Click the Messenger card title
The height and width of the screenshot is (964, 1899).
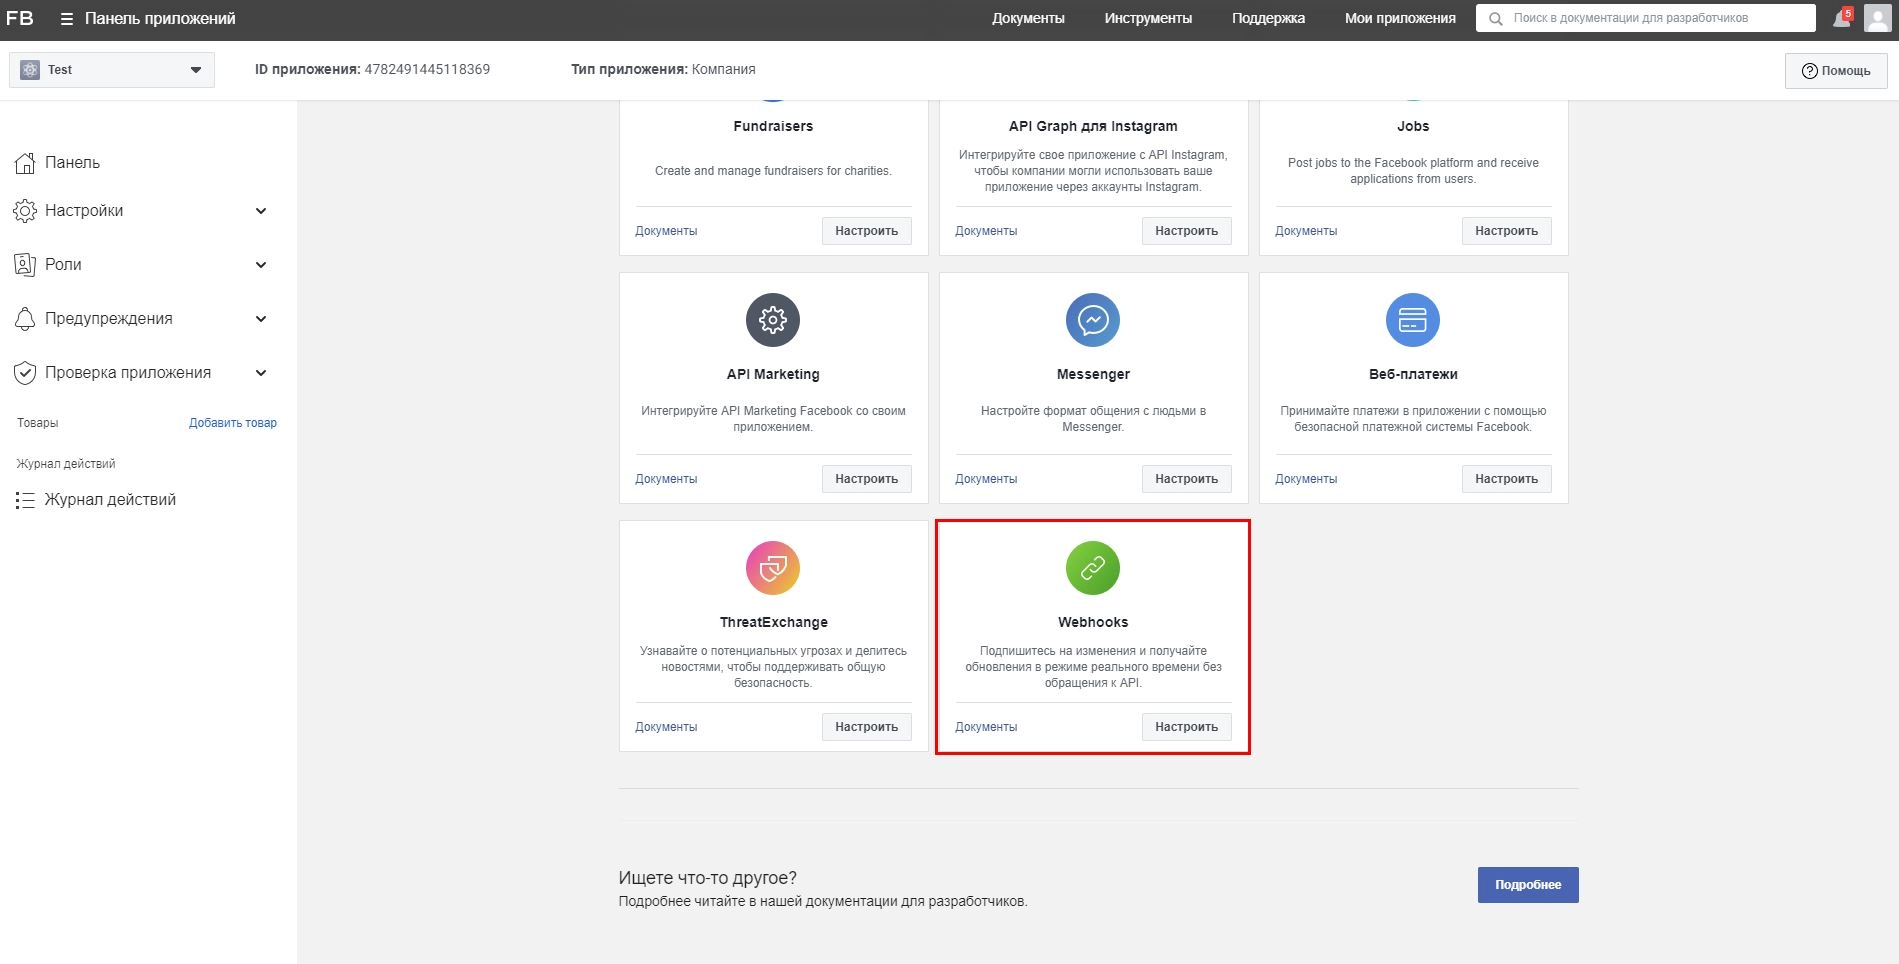[1093, 374]
